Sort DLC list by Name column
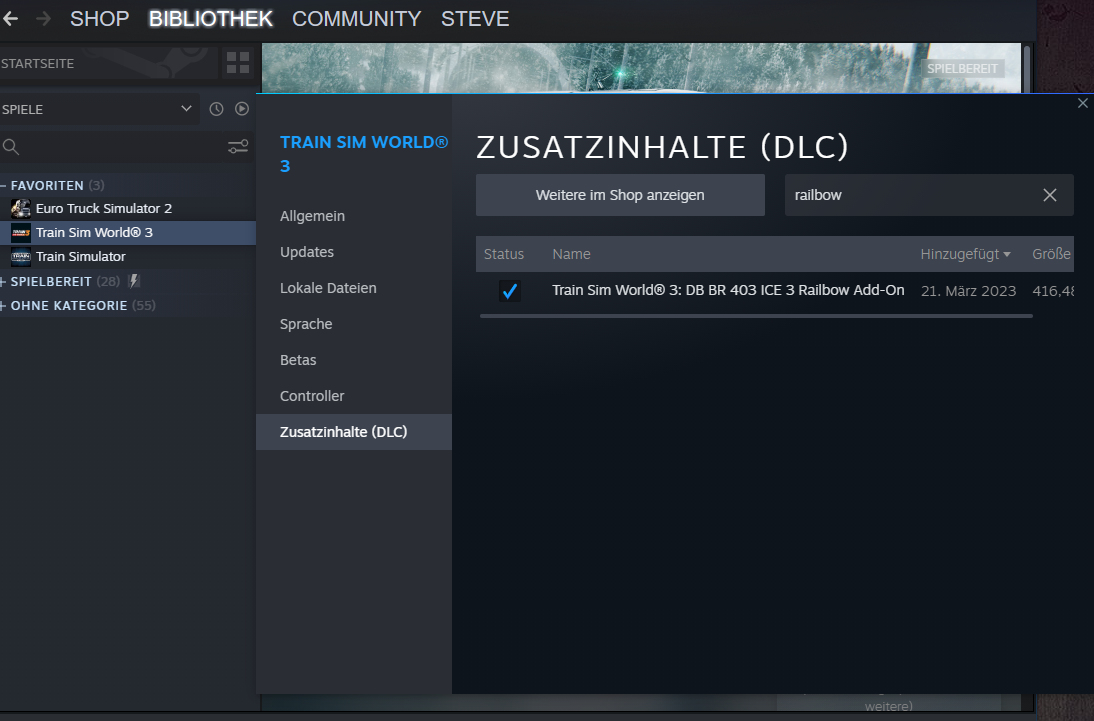 point(571,254)
